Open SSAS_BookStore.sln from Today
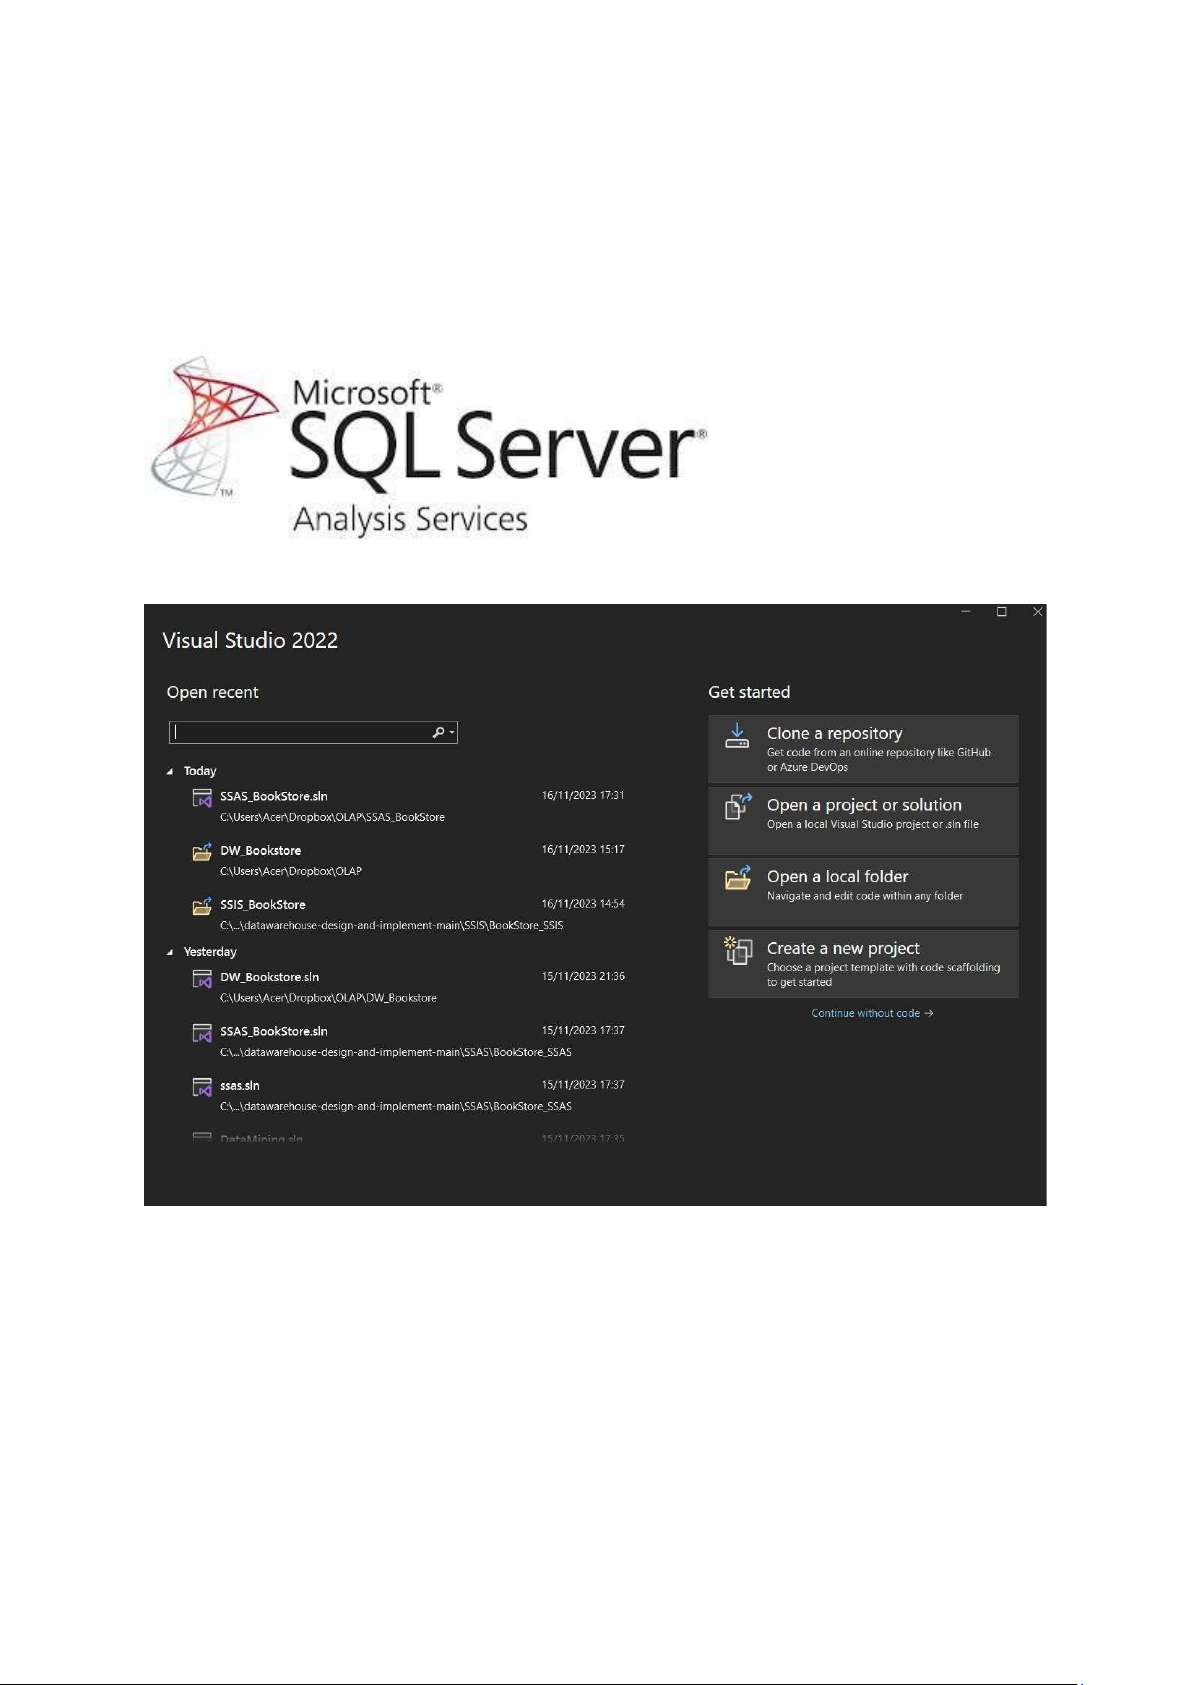 coord(408,806)
